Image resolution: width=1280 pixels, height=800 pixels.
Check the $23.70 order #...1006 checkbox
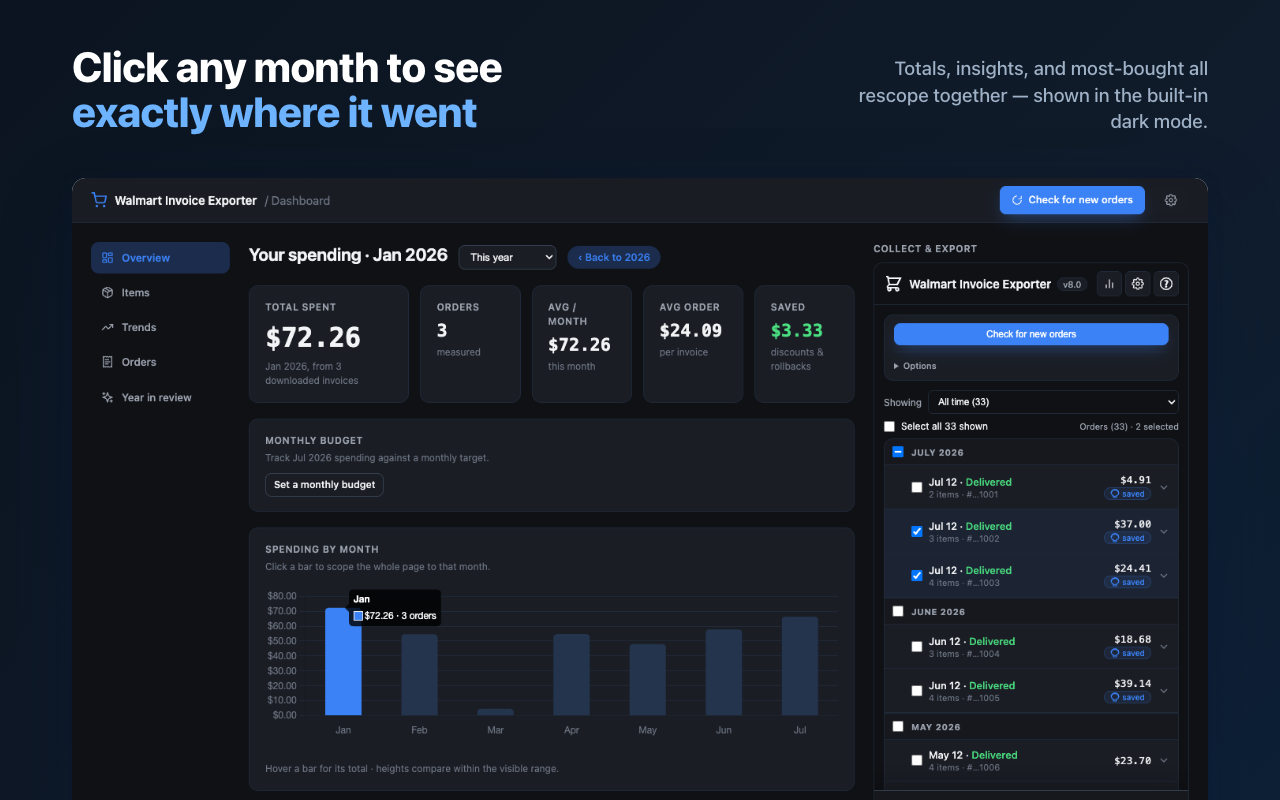click(x=917, y=761)
